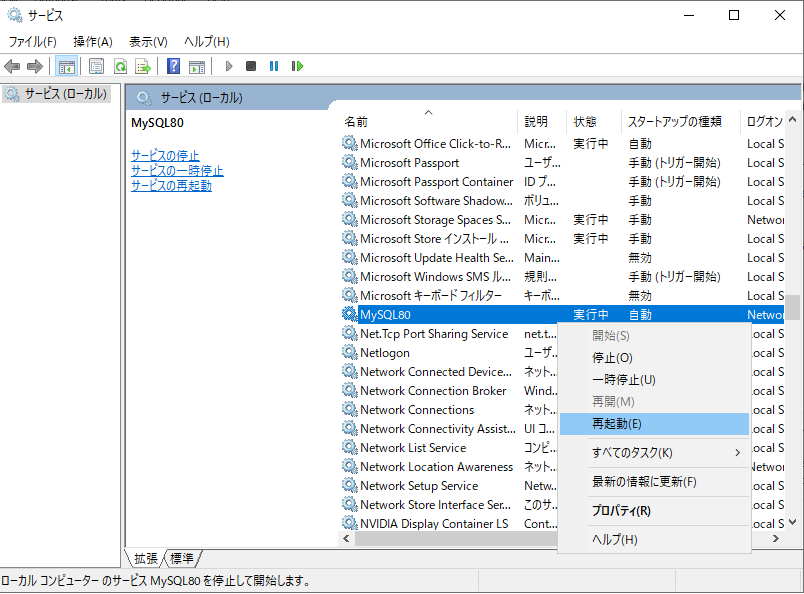The height and width of the screenshot is (594, 804).
Task: Select サービス (ローカル) in the left tree
Action: (x=56, y=94)
